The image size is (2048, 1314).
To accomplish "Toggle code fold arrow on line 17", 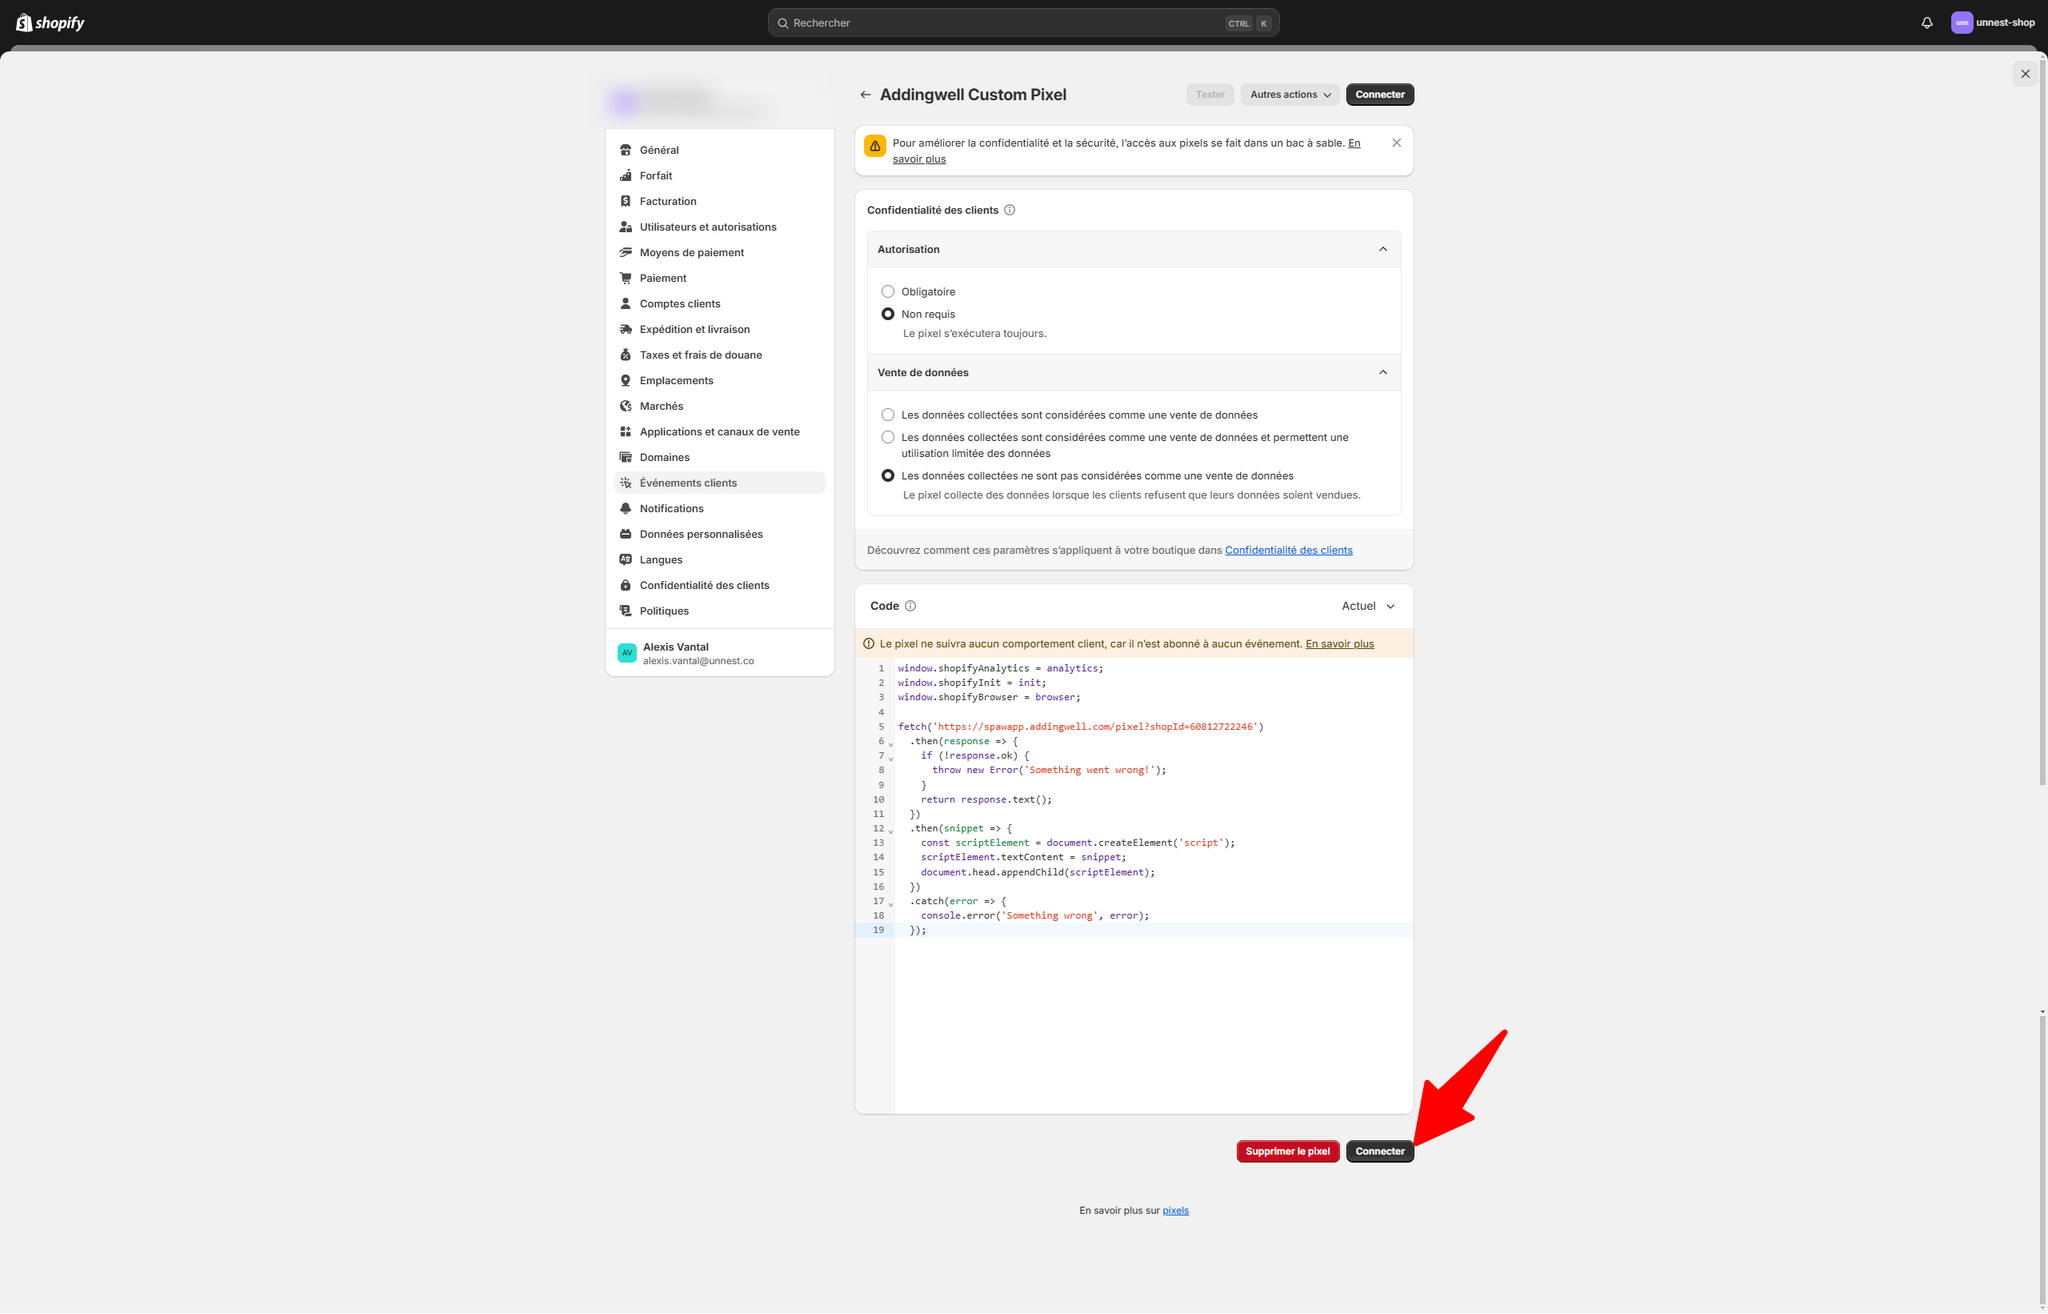I will (x=891, y=903).
